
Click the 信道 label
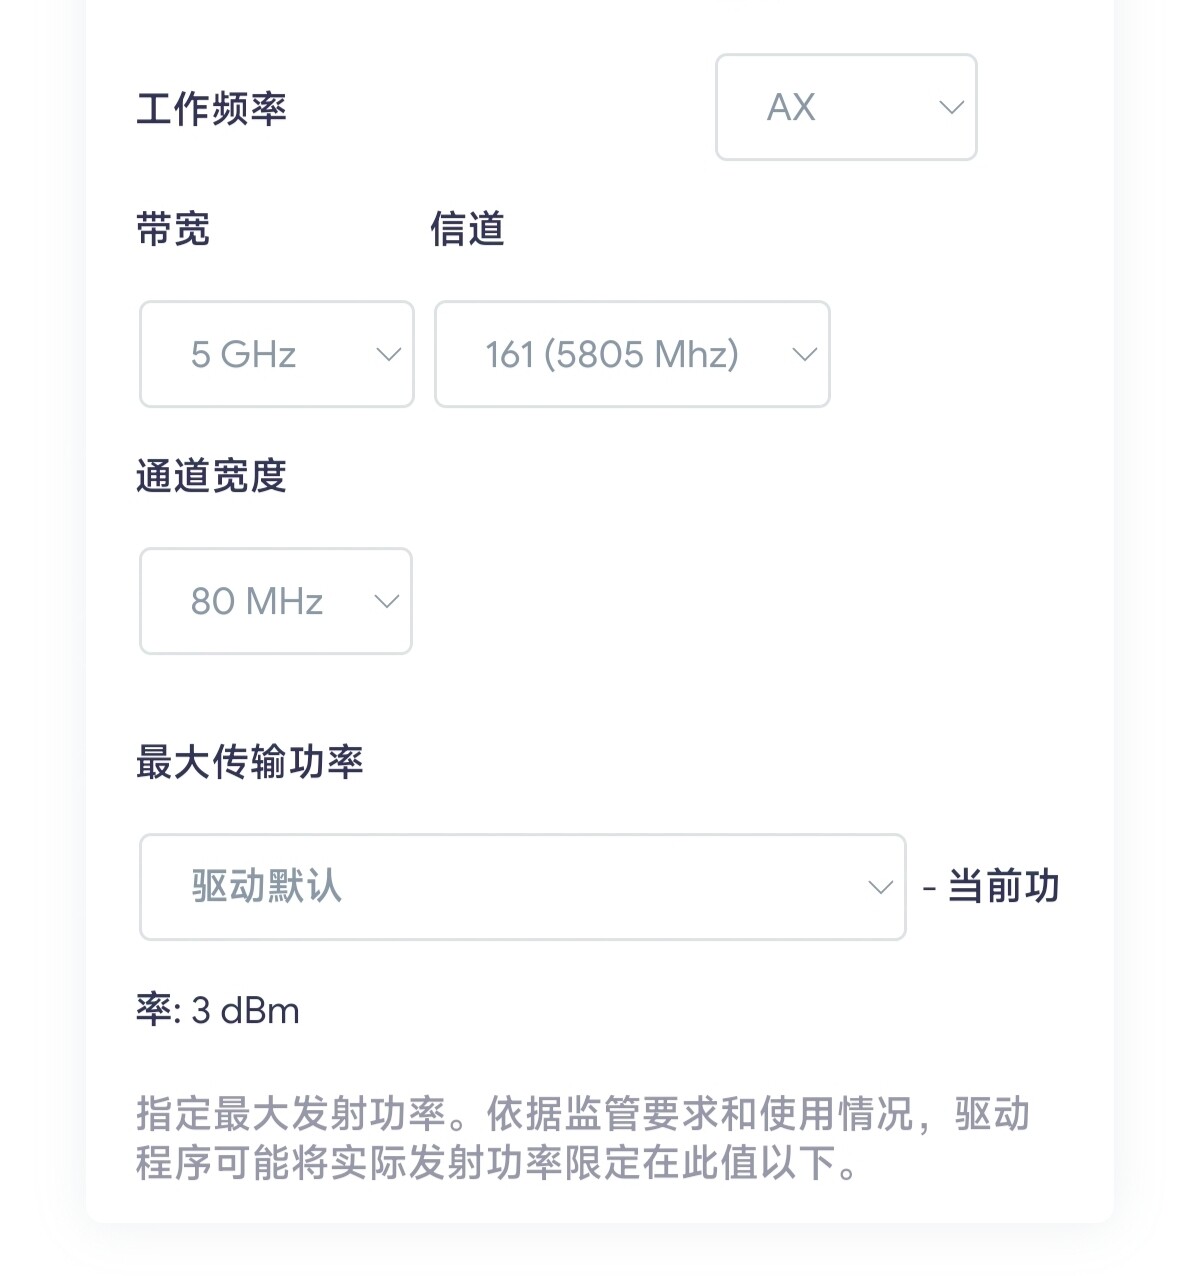coord(467,229)
